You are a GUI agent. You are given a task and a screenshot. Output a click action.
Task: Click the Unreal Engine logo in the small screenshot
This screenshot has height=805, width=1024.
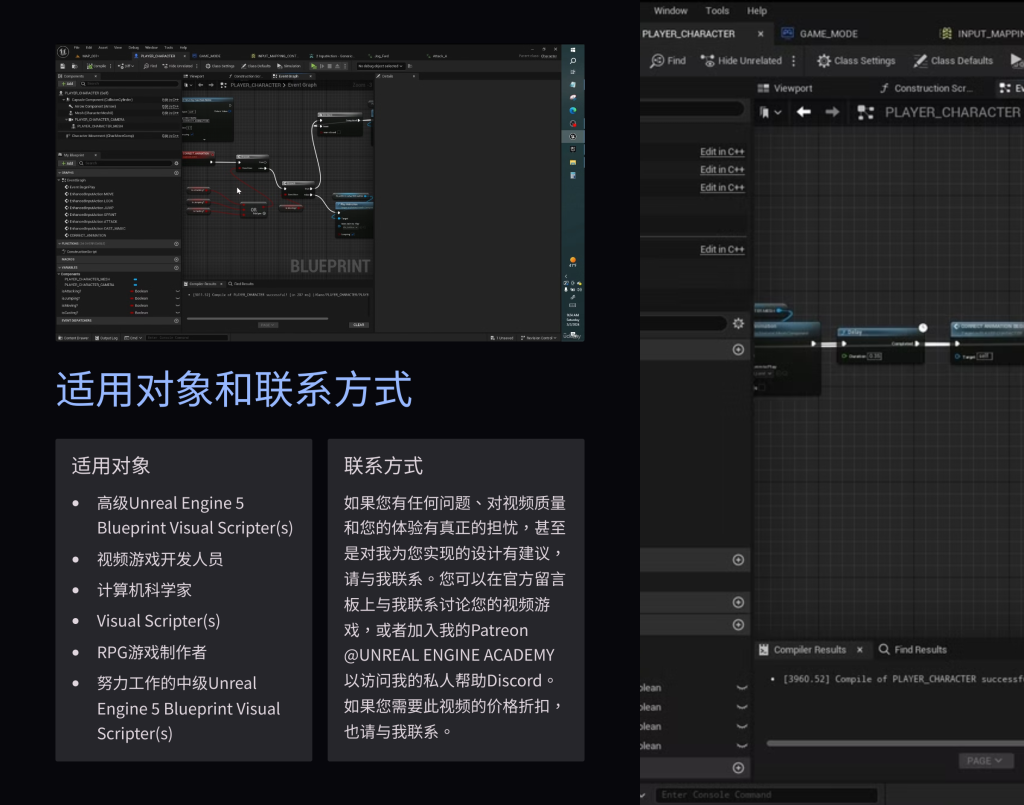click(x=63, y=51)
